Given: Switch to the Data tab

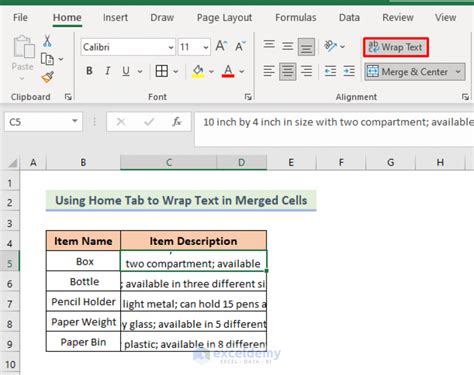Looking at the screenshot, I should tap(349, 17).
